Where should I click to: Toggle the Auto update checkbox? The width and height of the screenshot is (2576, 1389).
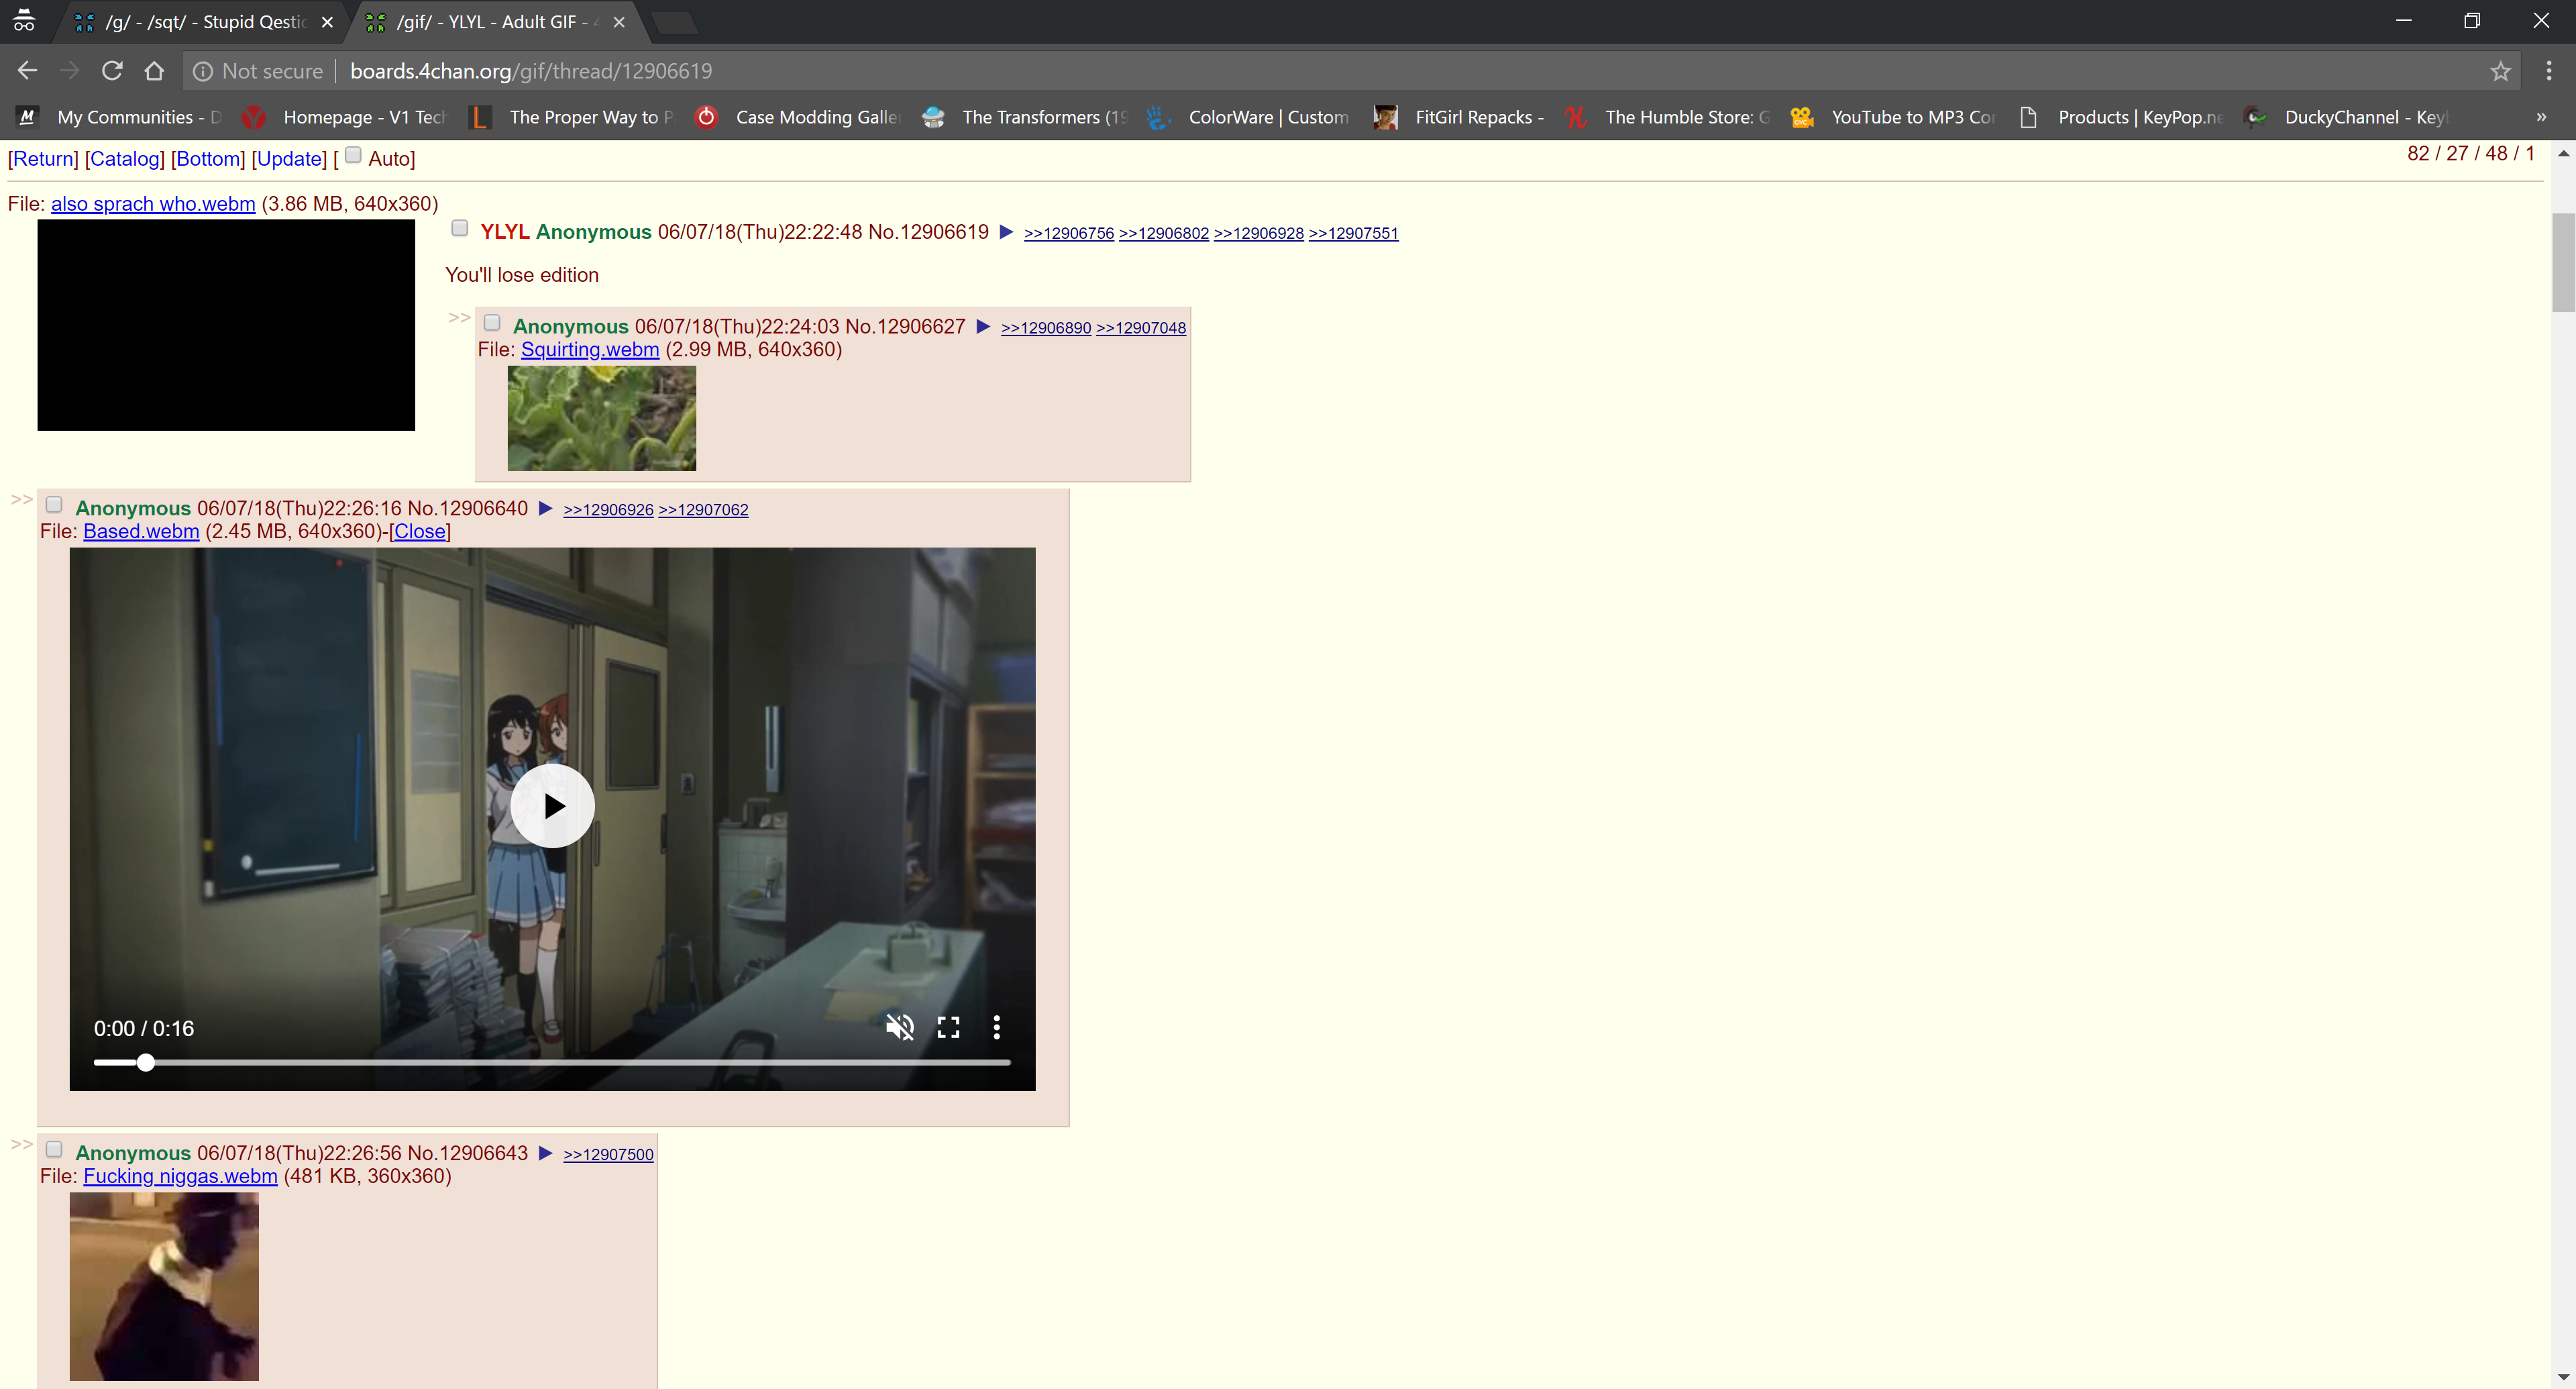(x=353, y=155)
